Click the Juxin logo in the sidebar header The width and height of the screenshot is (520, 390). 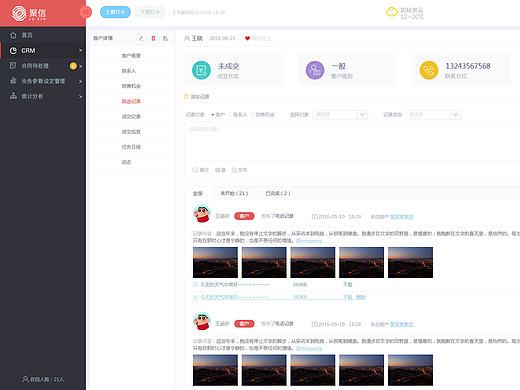pos(29,13)
